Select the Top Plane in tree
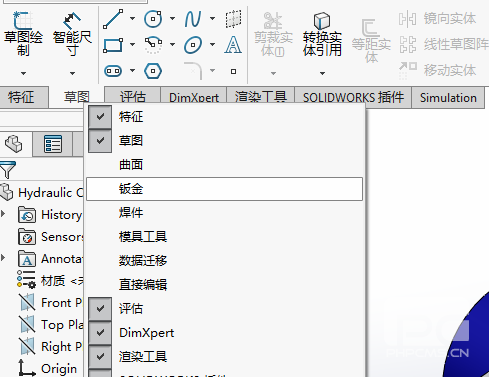The height and width of the screenshot is (377, 489). point(50,324)
